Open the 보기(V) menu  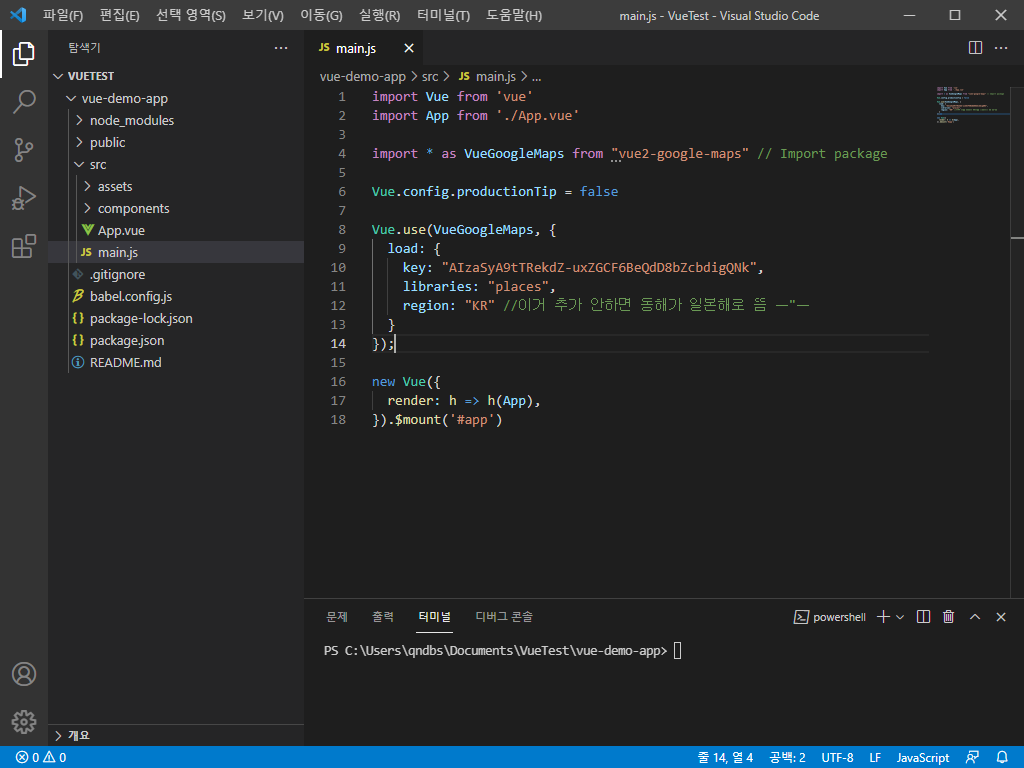[263, 15]
